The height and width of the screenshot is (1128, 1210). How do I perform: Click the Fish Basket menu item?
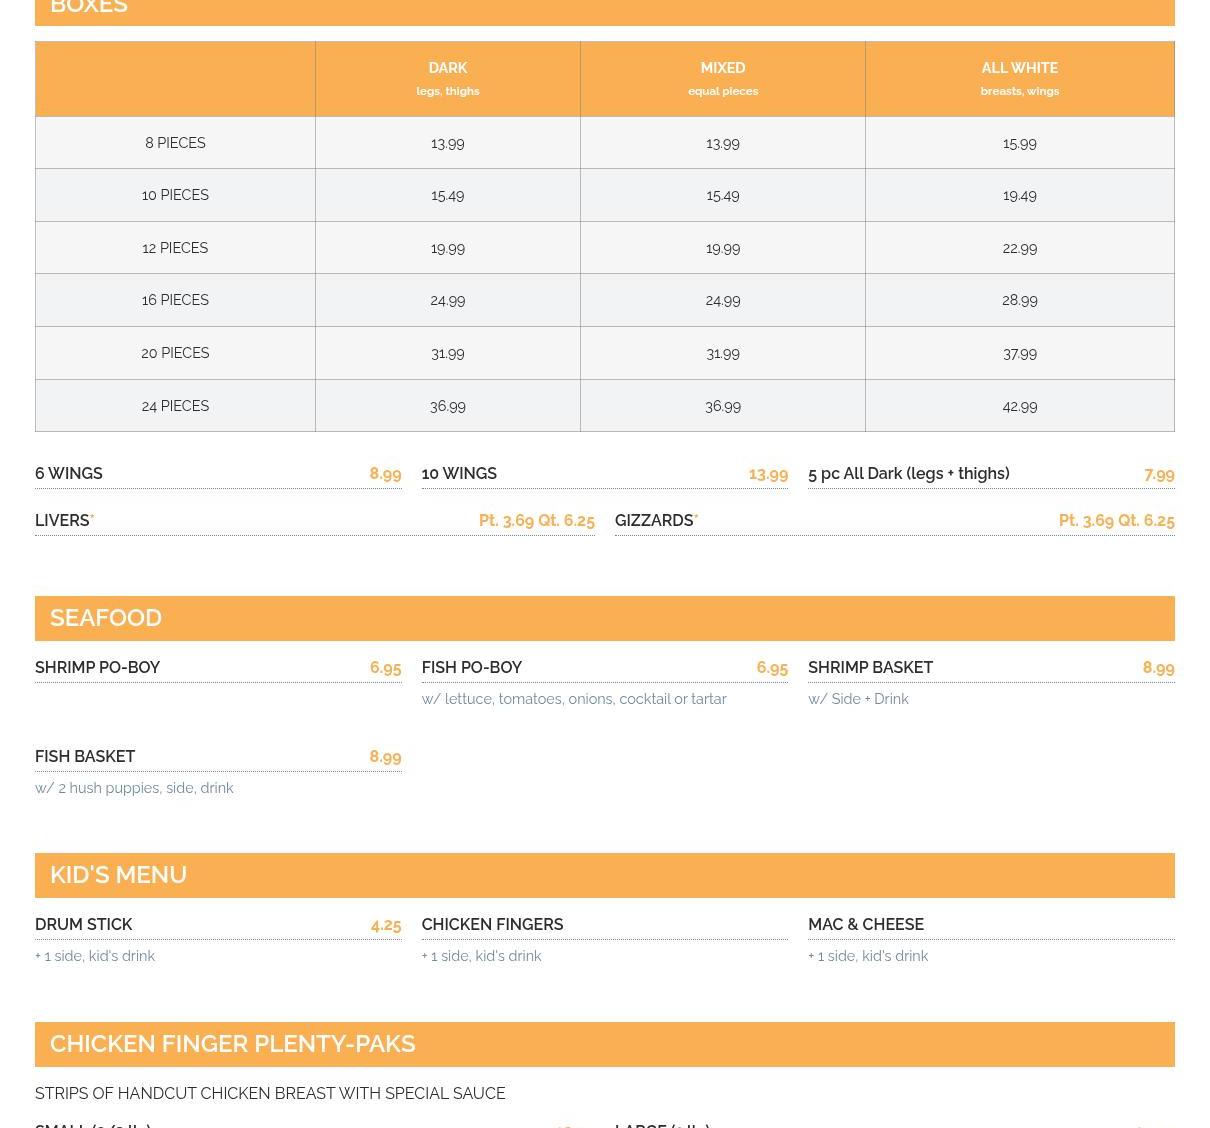85,757
